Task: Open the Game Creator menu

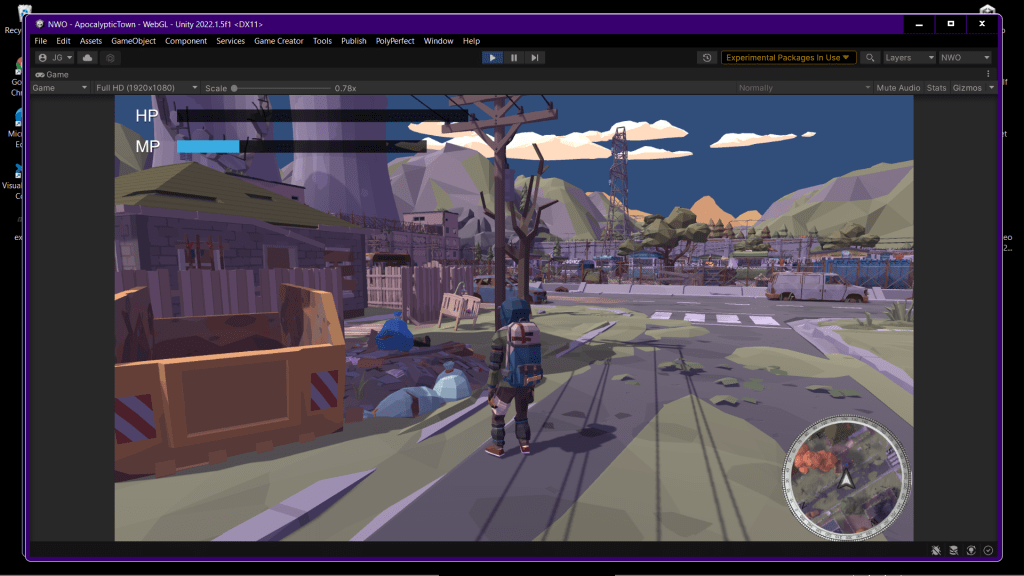Action: coord(278,41)
